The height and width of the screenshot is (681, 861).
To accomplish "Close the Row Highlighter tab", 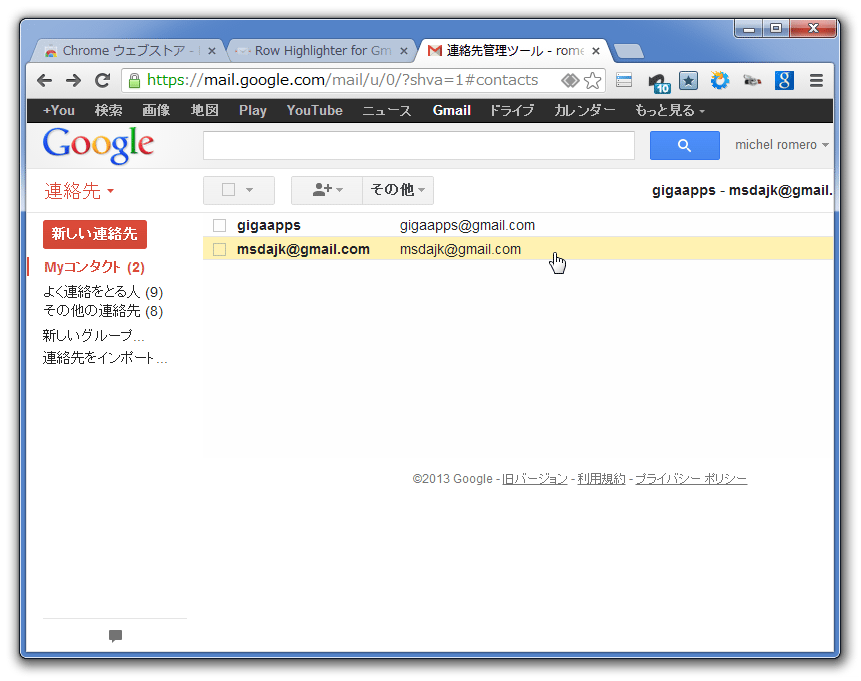I will tap(404, 51).
